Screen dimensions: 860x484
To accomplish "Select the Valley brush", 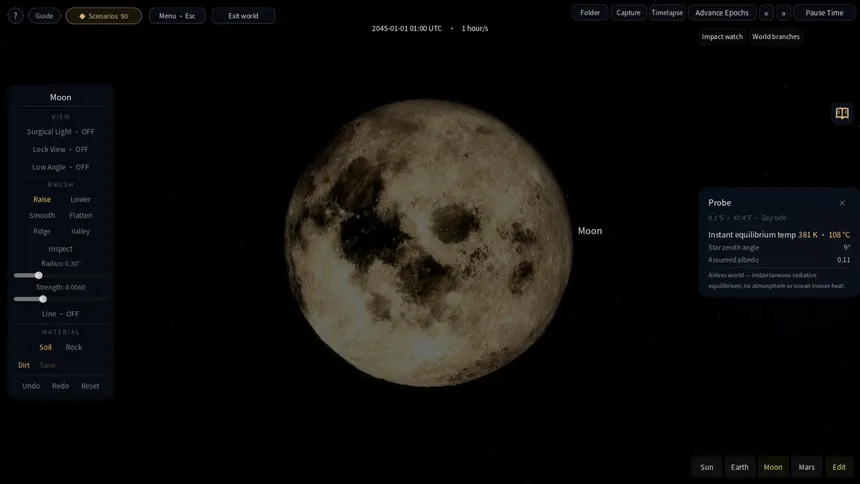I will click(81, 232).
